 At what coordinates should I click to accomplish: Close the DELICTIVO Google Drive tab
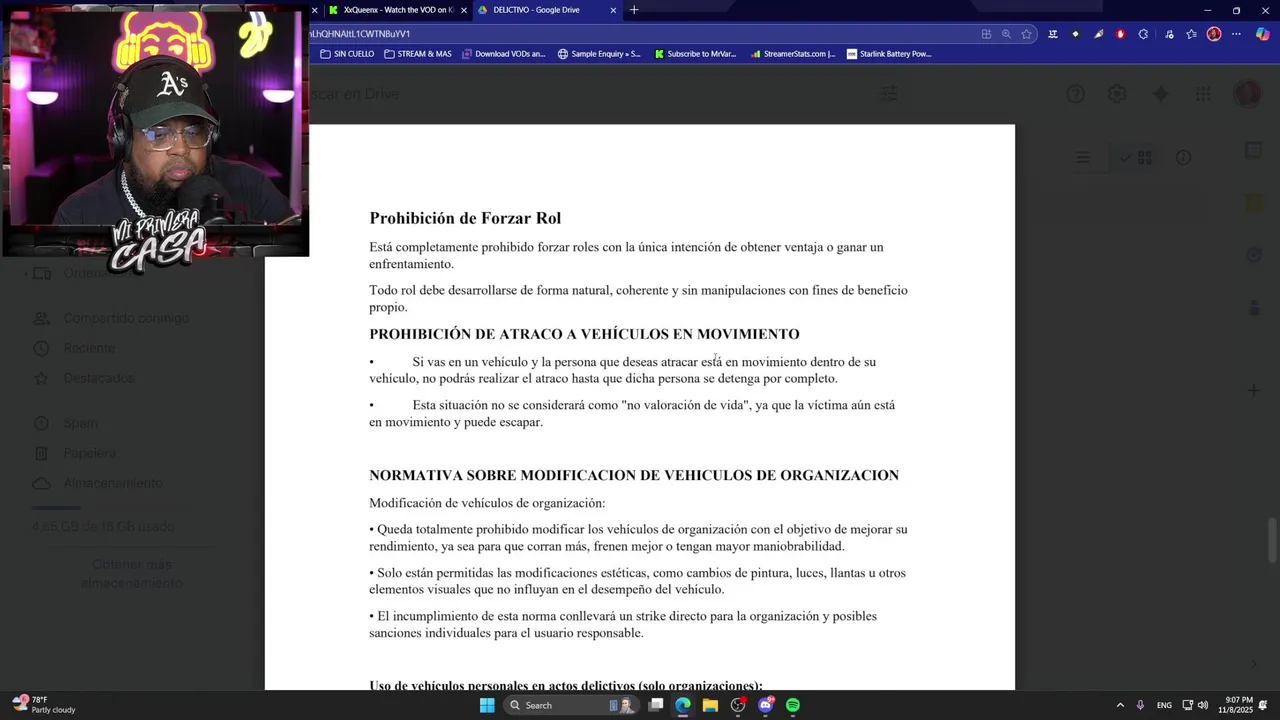[x=613, y=10]
